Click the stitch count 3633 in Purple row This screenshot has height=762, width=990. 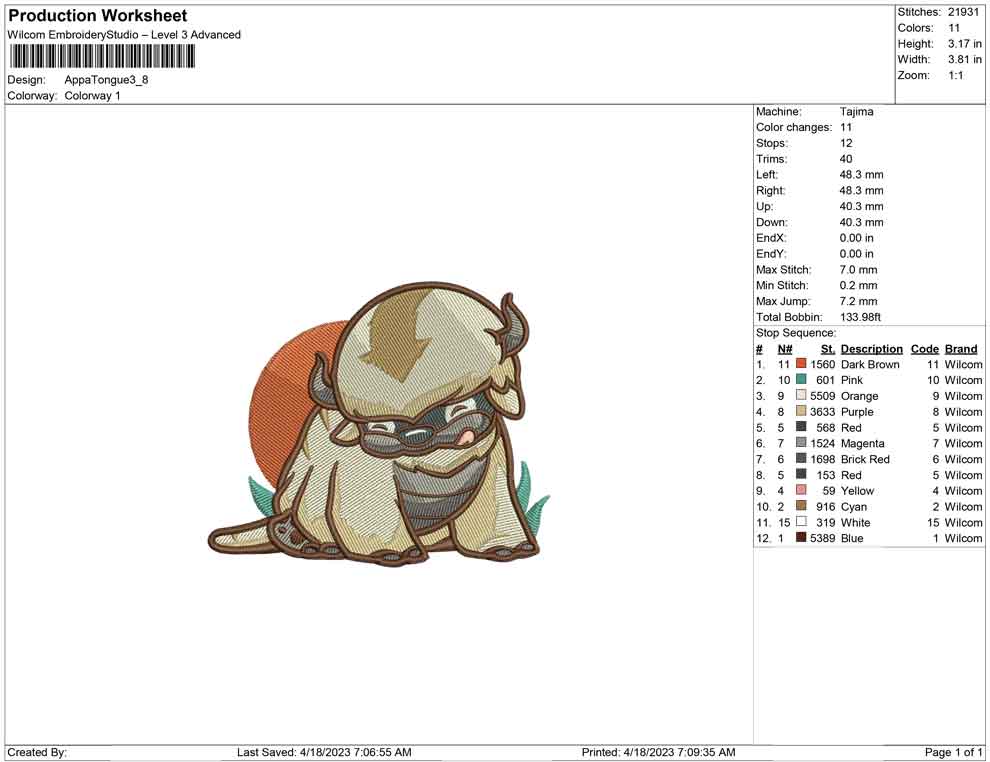823,412
